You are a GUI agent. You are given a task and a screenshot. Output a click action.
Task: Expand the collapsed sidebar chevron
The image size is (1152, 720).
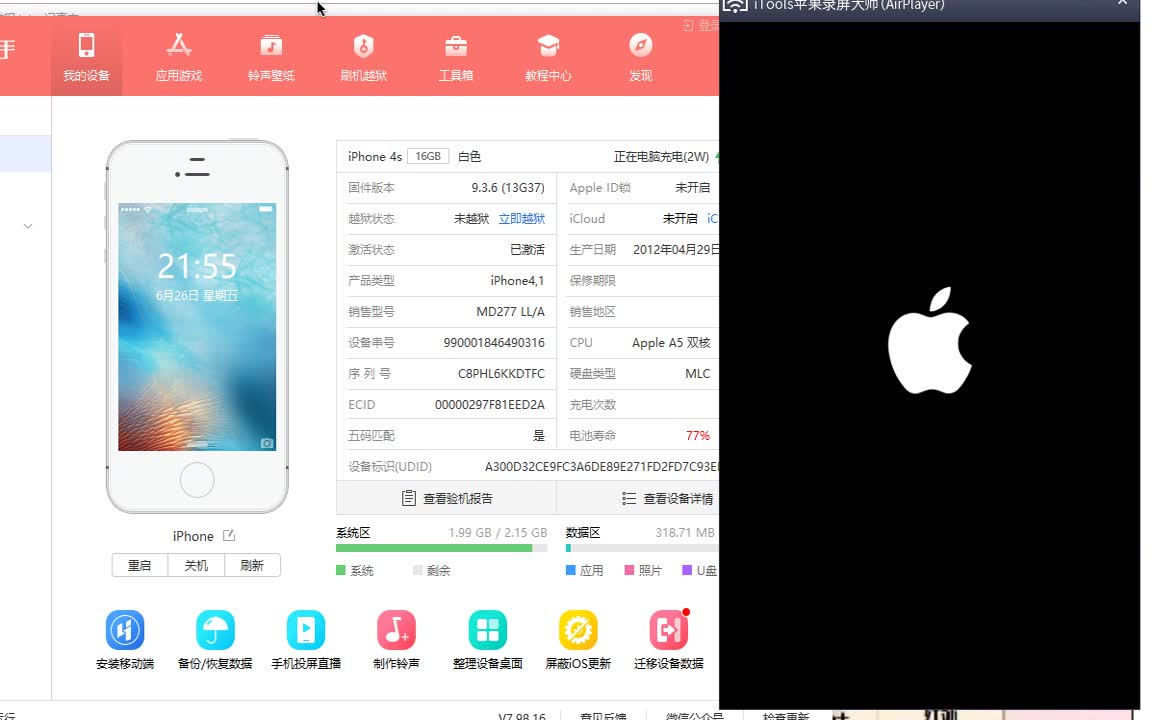coord(27,226)
